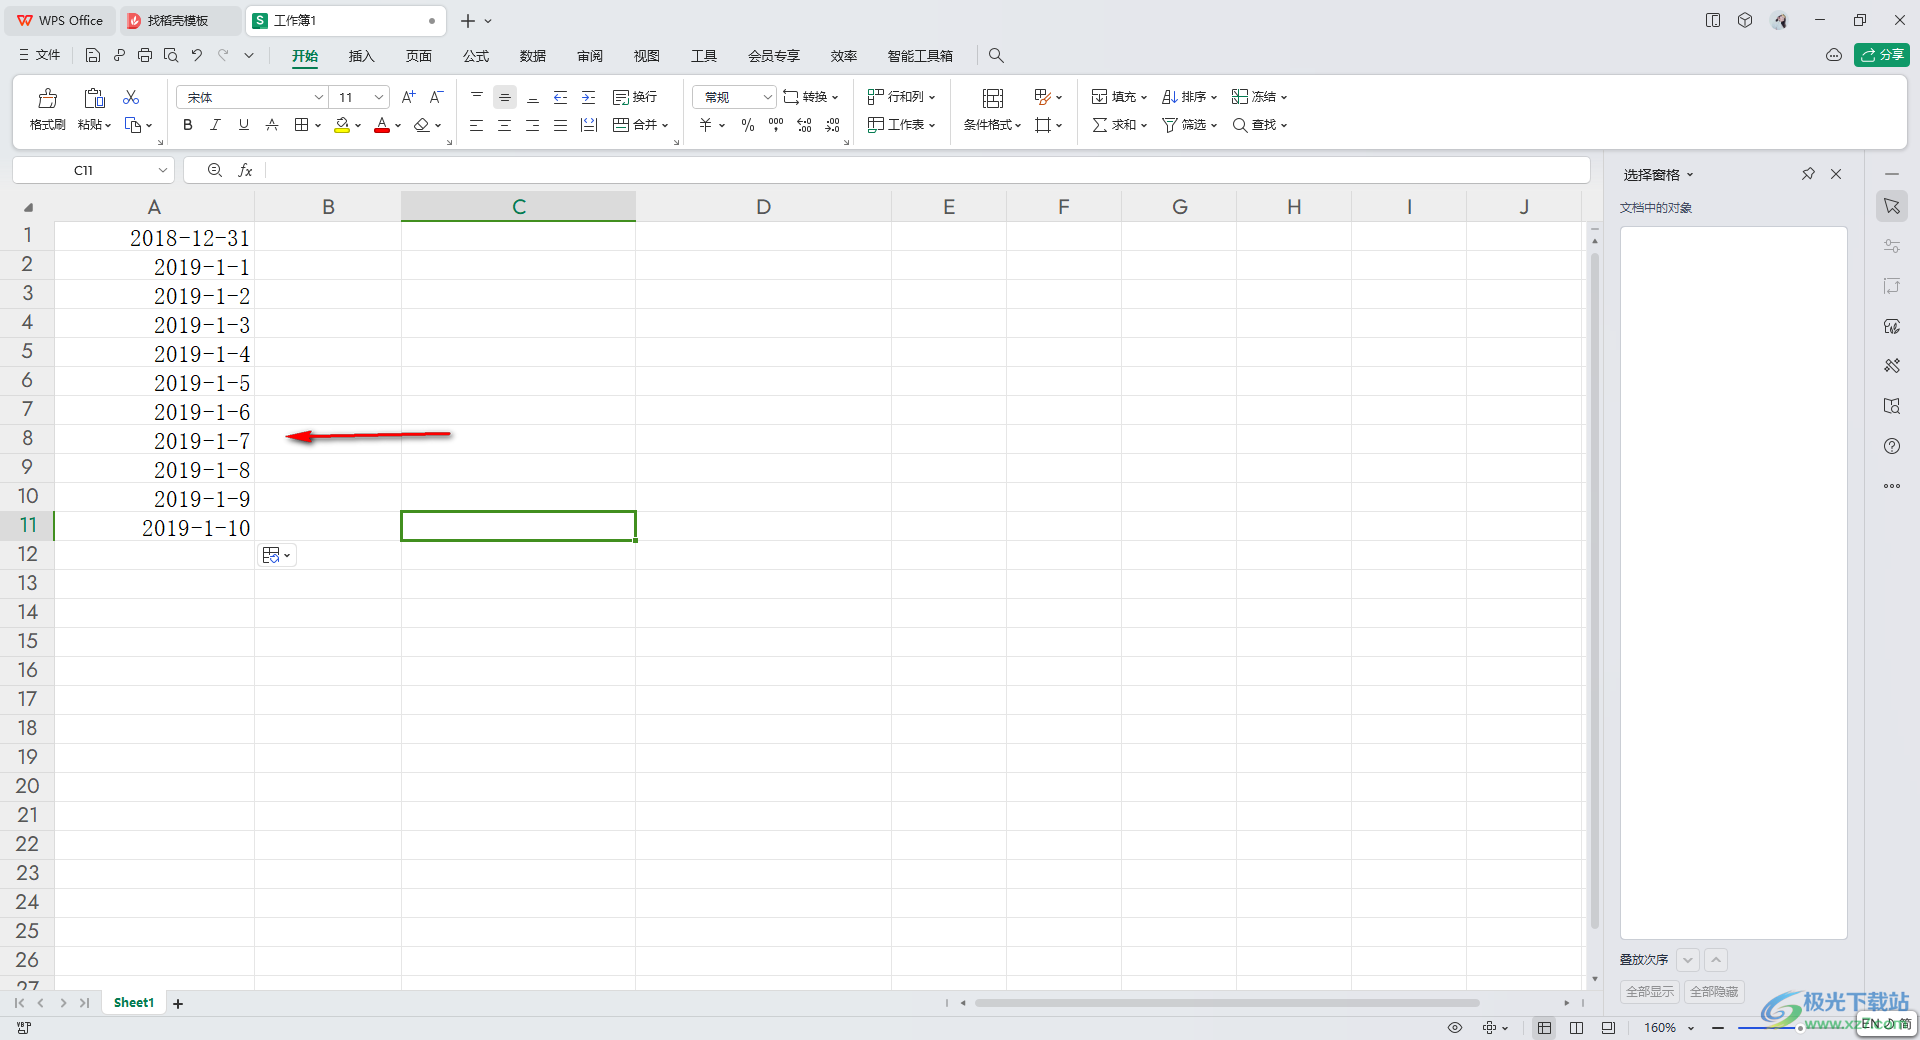
Task: Click decrease indent icon
Action: click(x=561, y=97)
